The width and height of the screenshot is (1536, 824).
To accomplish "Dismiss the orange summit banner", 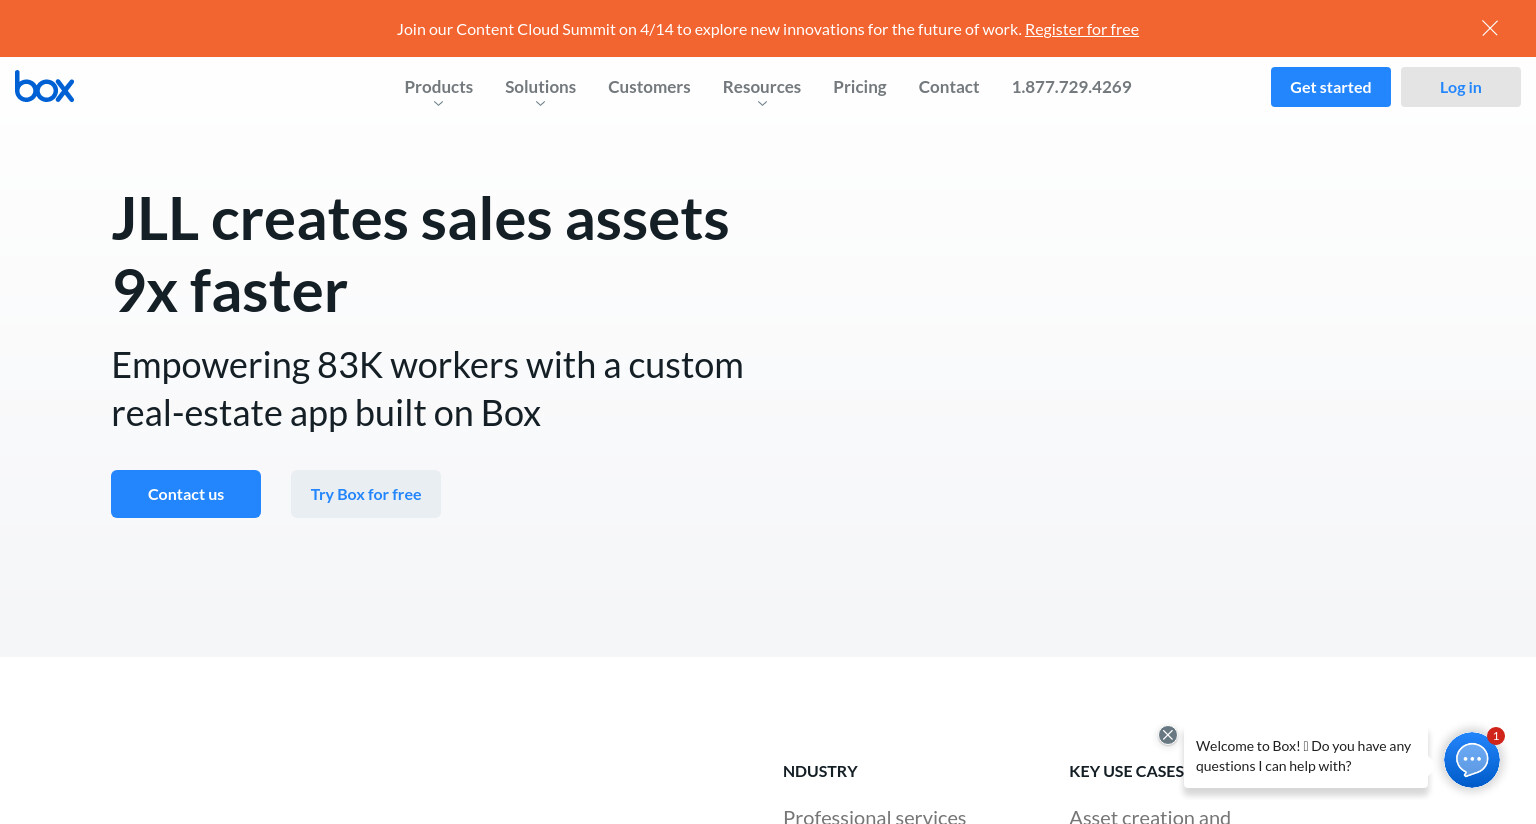I will [1490, 28].
